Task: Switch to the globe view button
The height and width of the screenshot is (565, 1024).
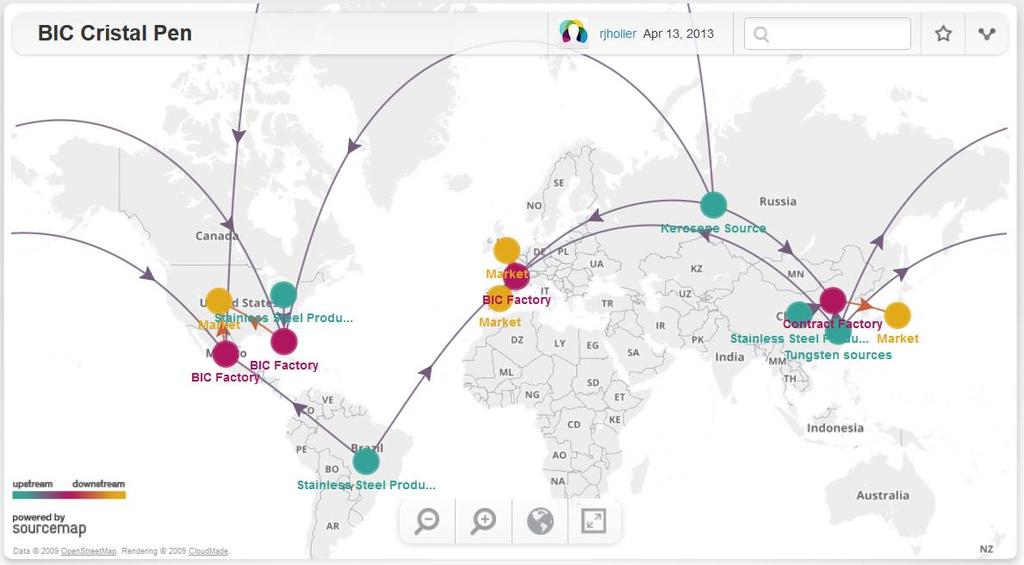Action: (x=540, y=521)
